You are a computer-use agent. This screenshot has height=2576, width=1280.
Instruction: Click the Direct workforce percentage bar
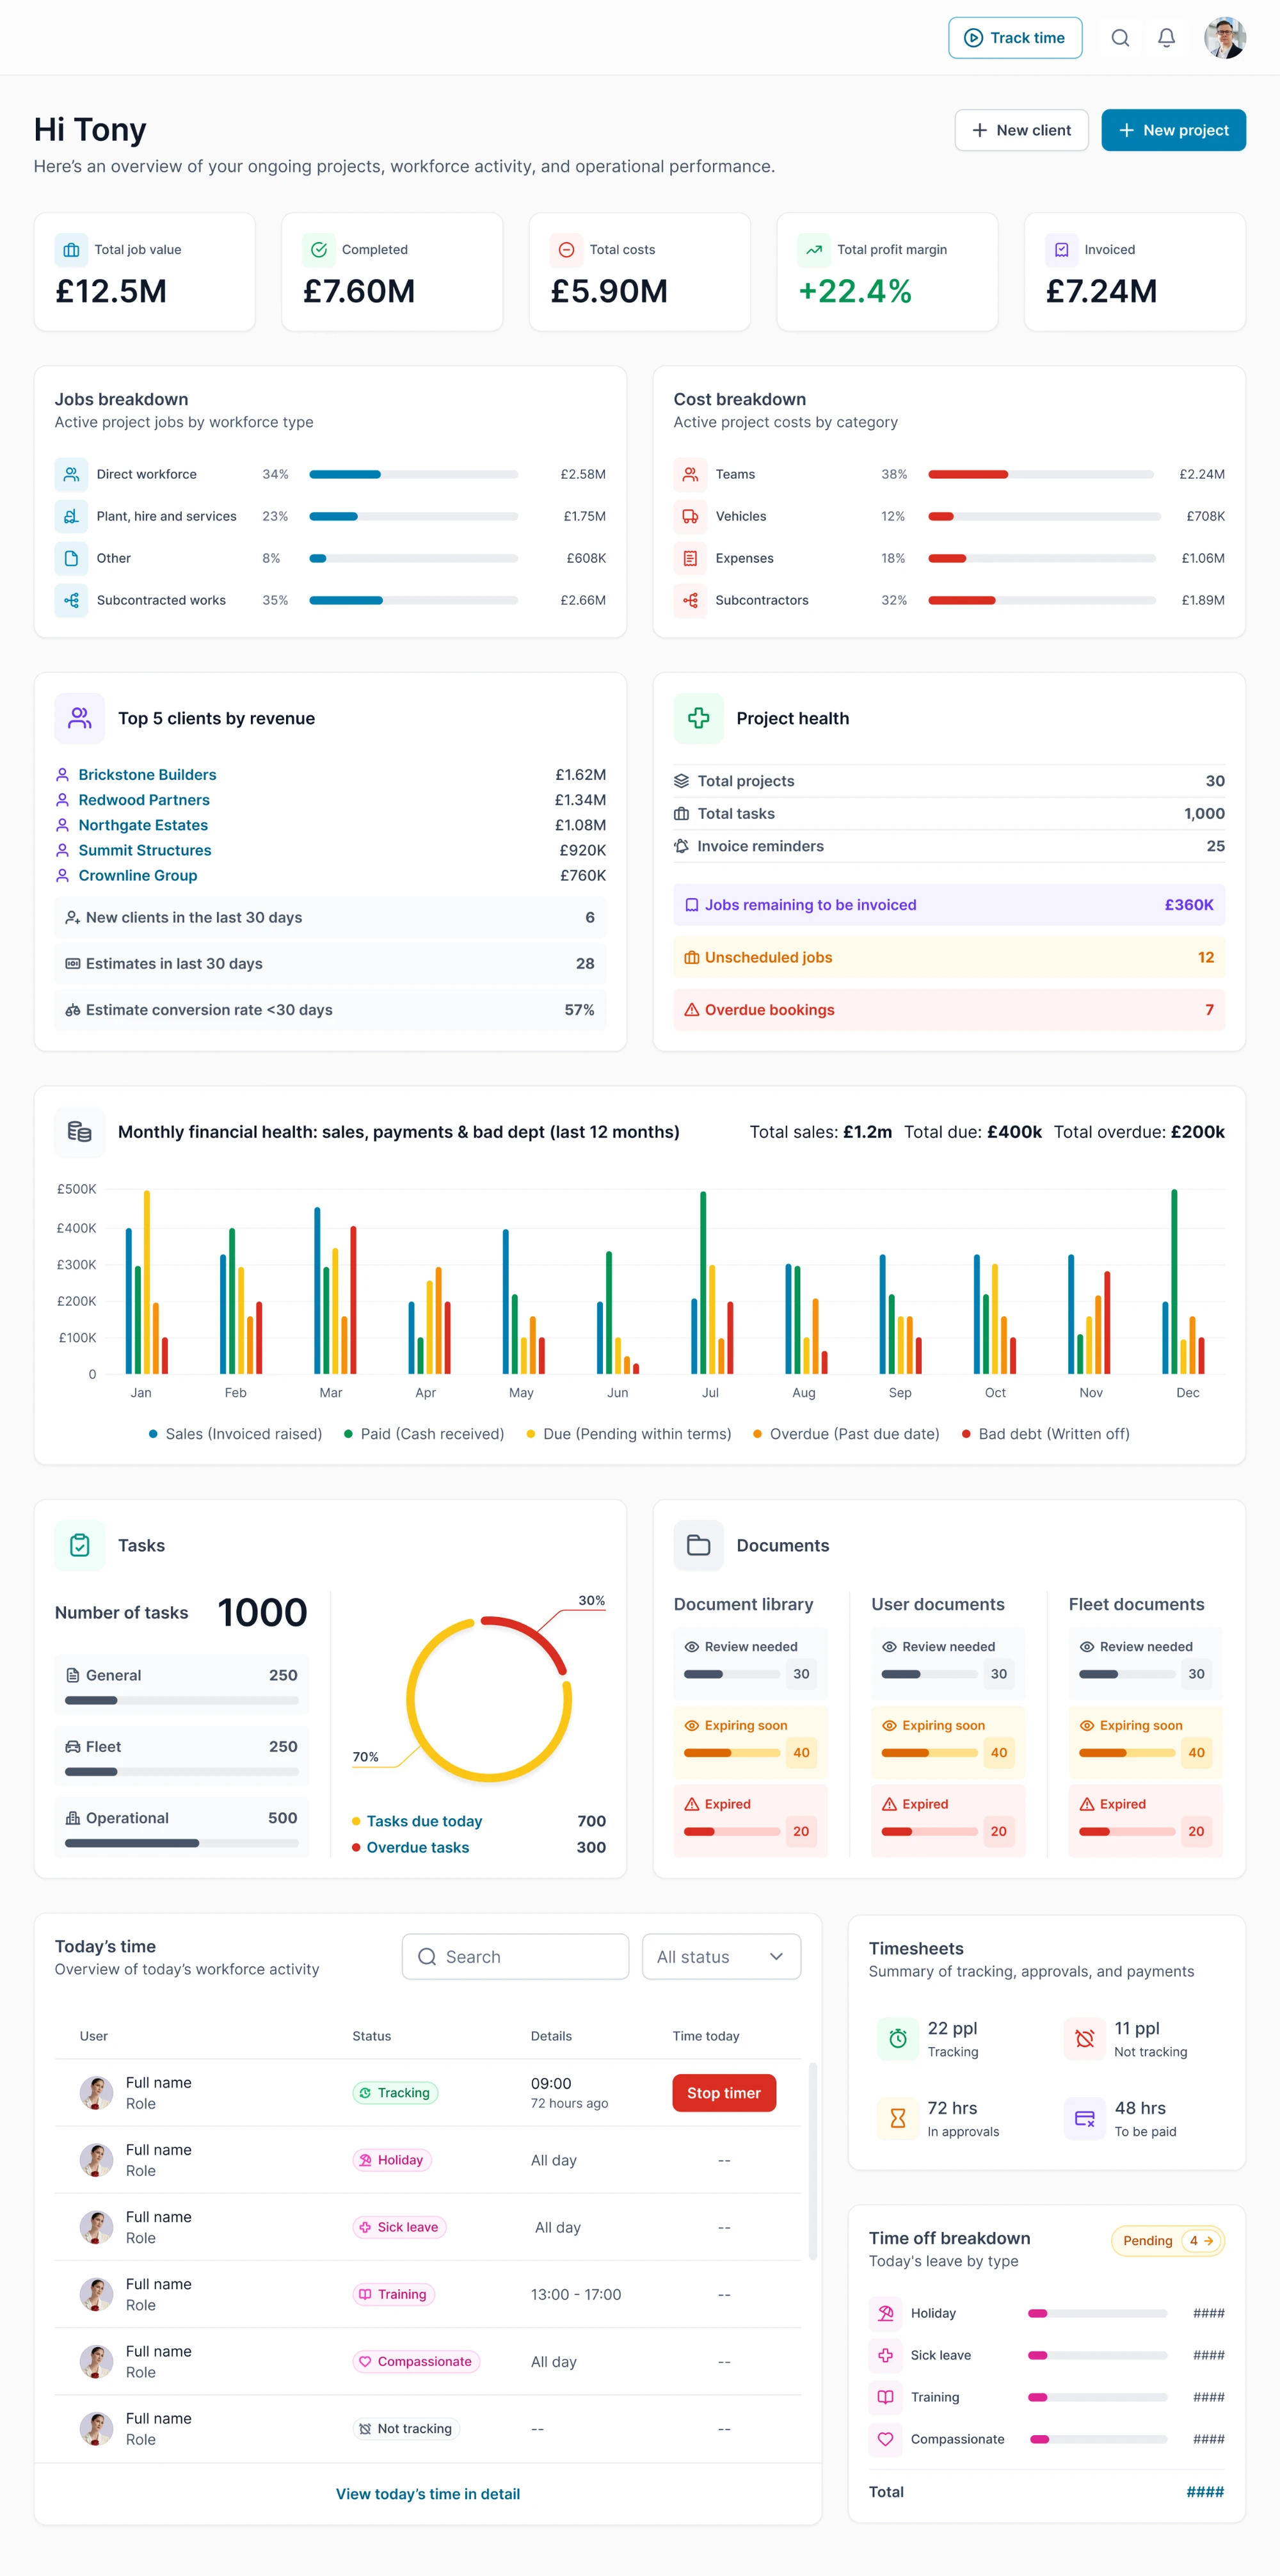pyautogui.click(x=414, y=474)
